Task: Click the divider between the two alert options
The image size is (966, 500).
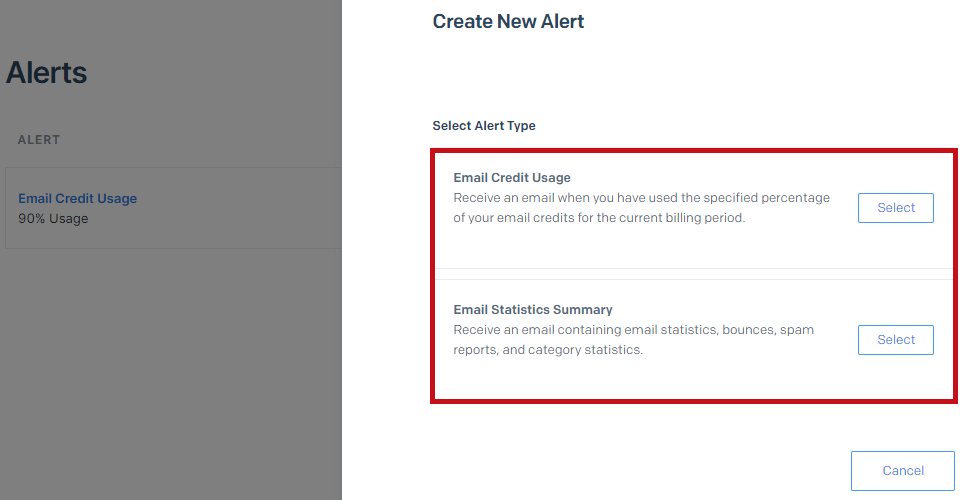Action: [x=693, y=274]
